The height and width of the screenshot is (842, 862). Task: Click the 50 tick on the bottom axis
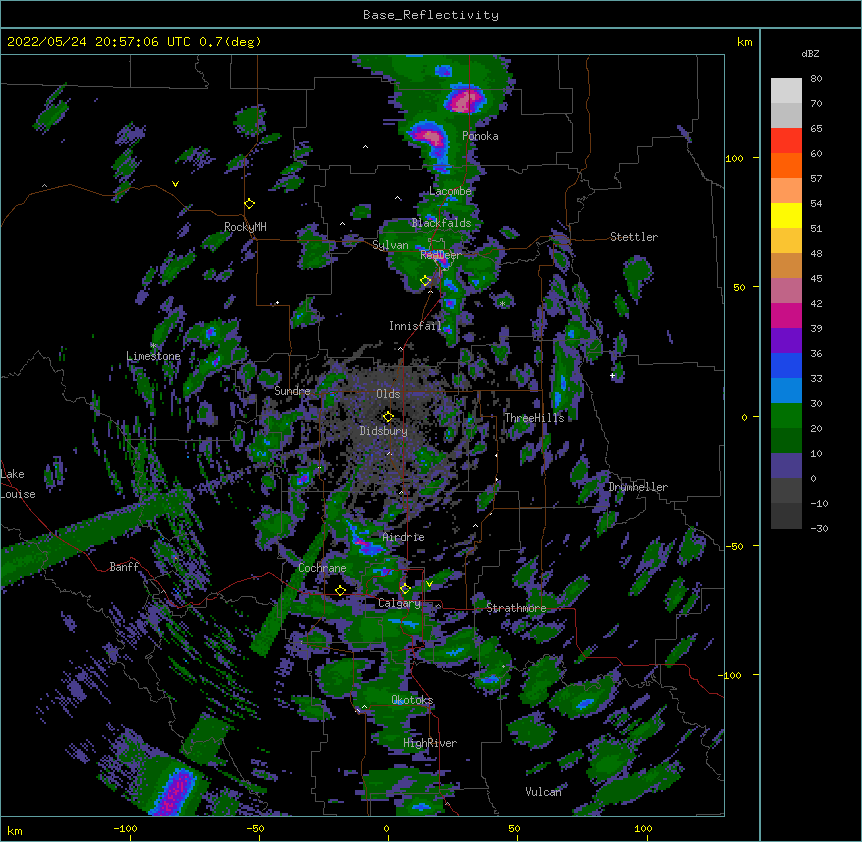pos(514,828)
